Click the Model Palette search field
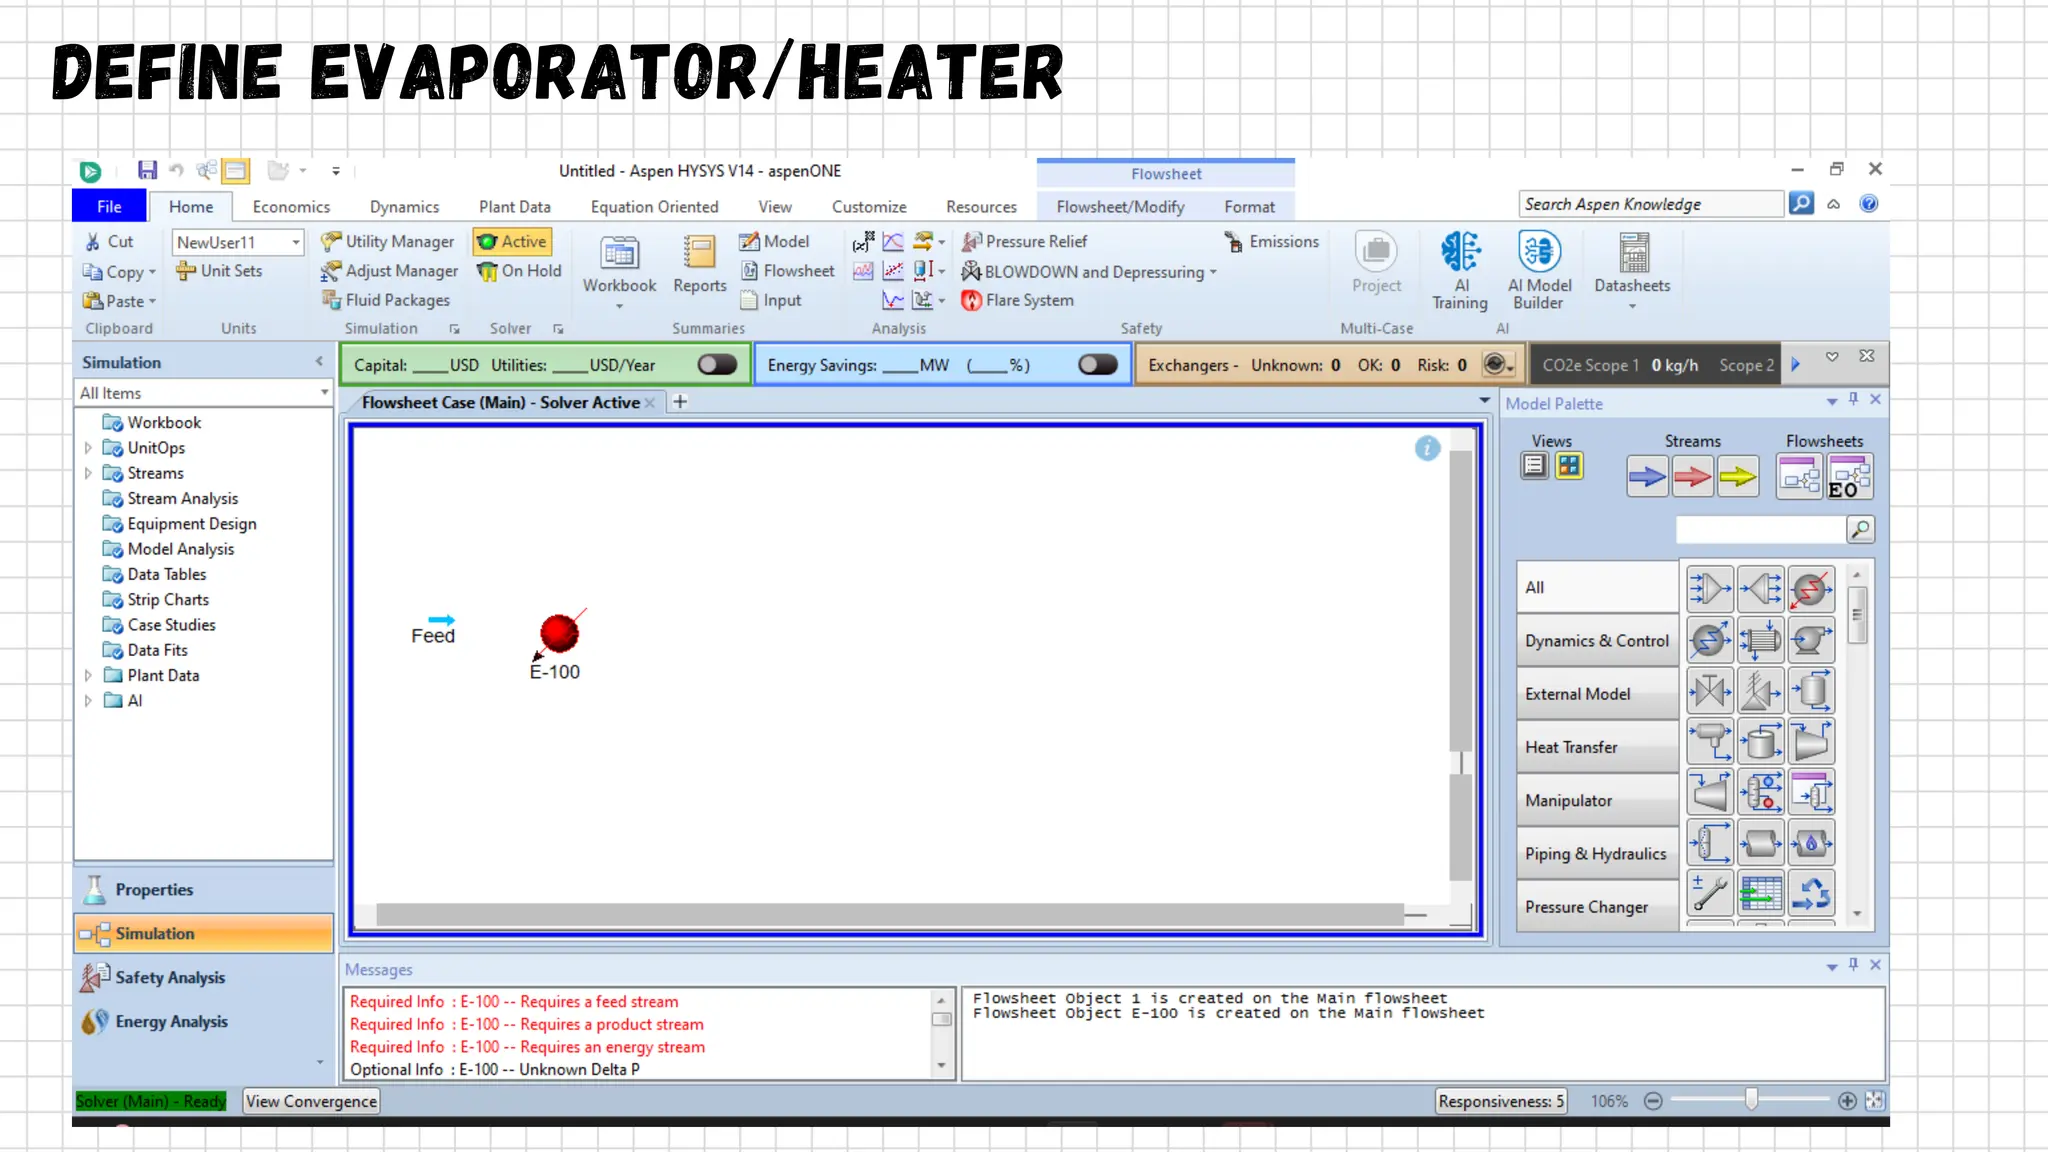 1759,529
